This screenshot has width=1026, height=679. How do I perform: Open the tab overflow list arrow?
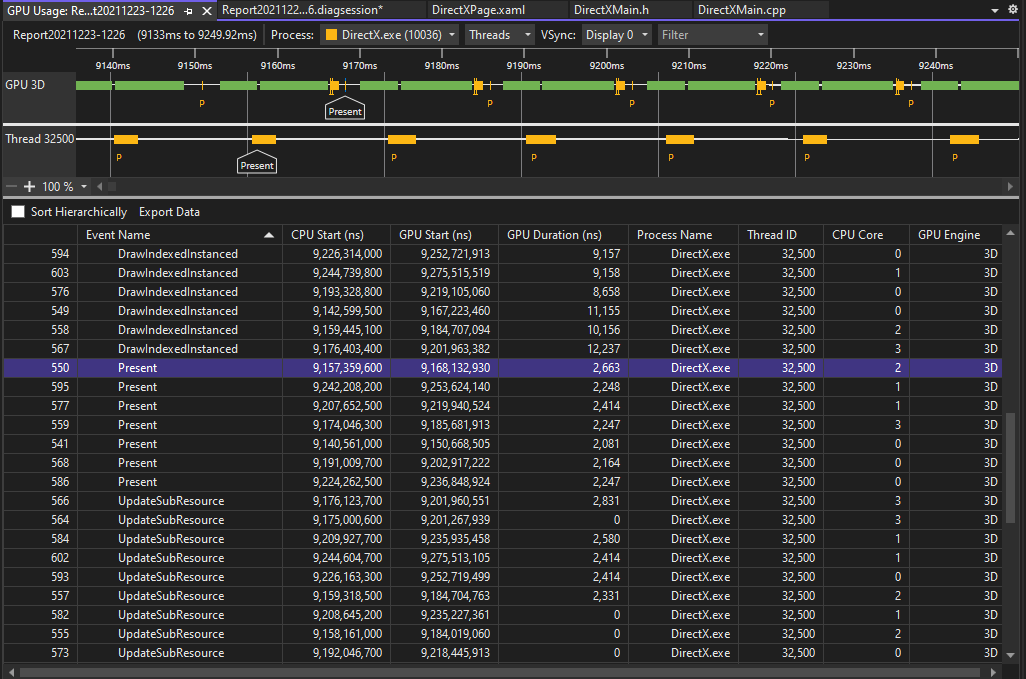pyautogui.click(x=995, y=10)
